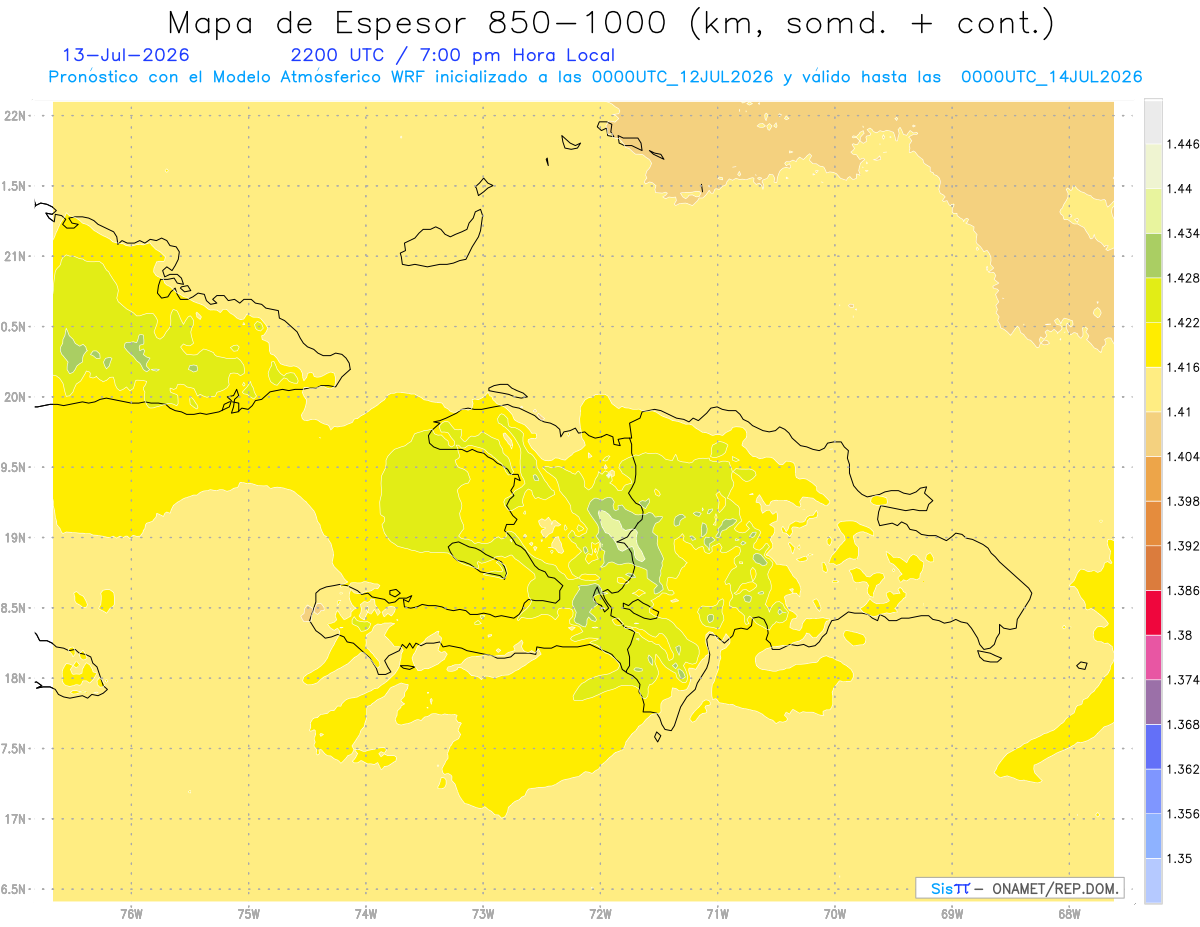The height and width of the screenshot is (927, 1200).
Task: Click the latitude axis label '18N'
Action: pyautogui.click(x=16, y=678)
